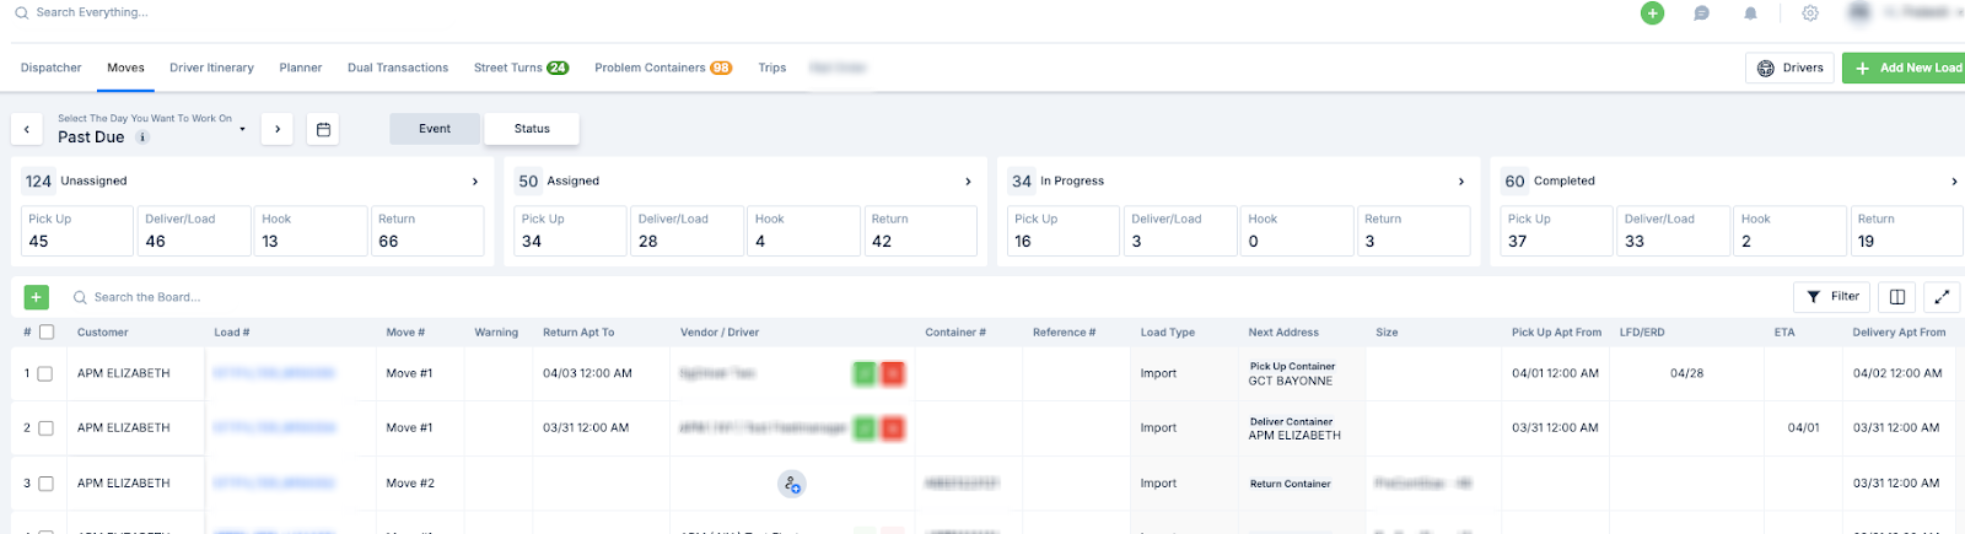The width and height of the screenshot is (1965, 534).
Task: Click the search magnifier icon in top bar
Action: click(21, 13)
